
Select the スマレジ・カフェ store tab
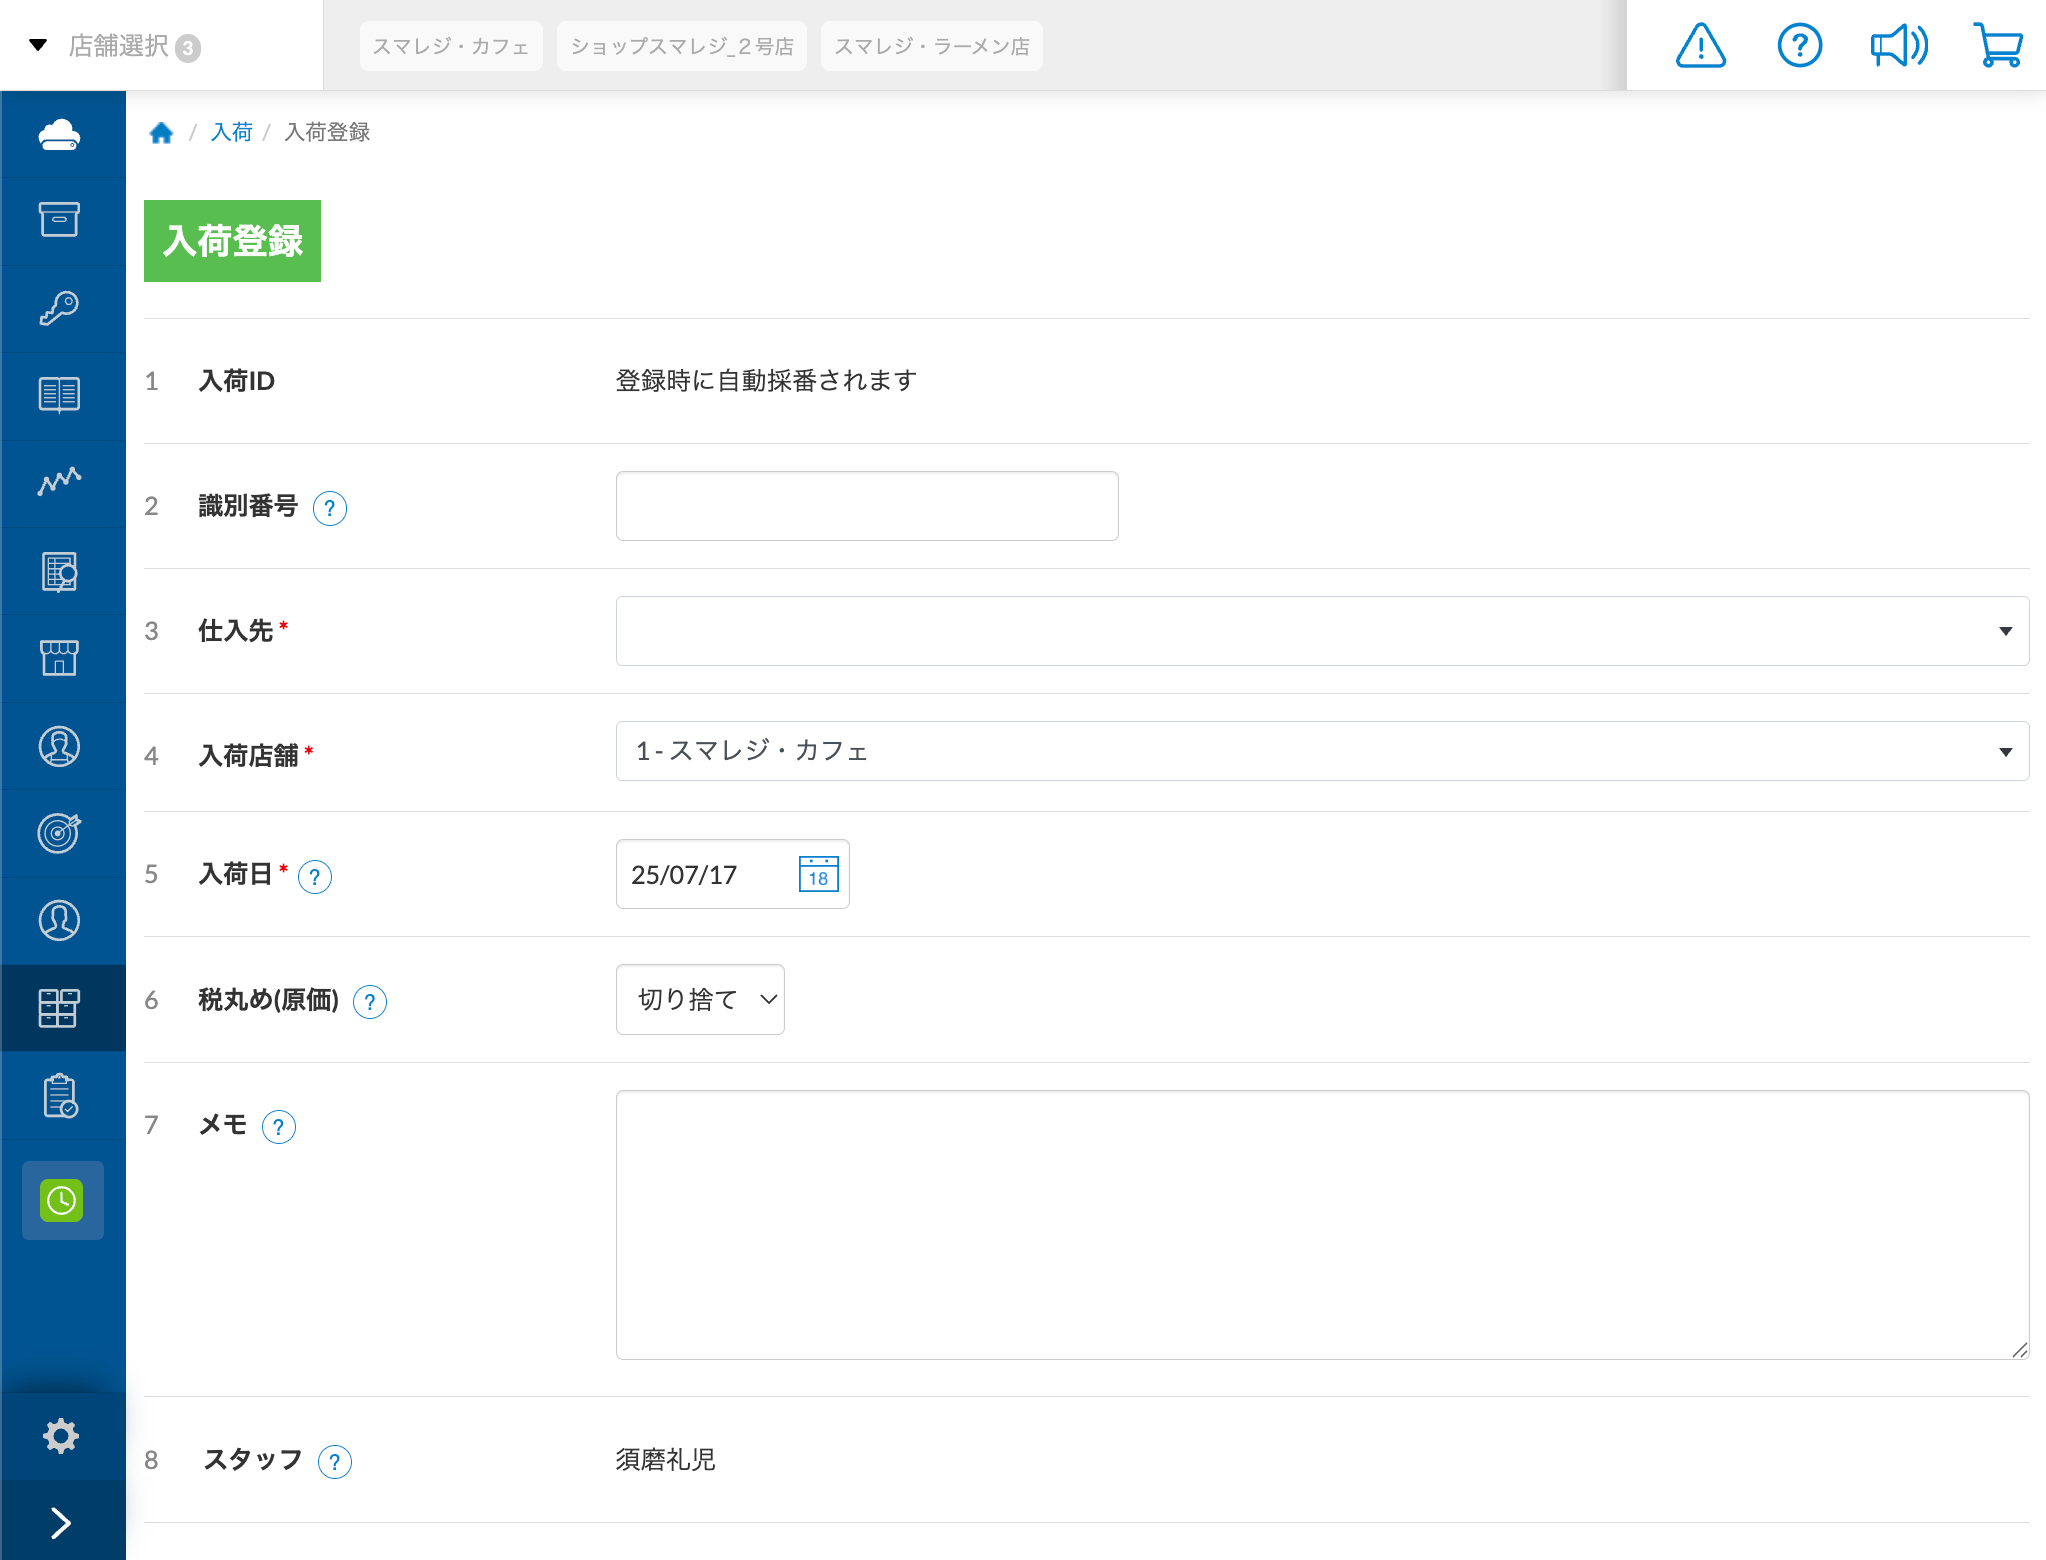tap(450, 46)
